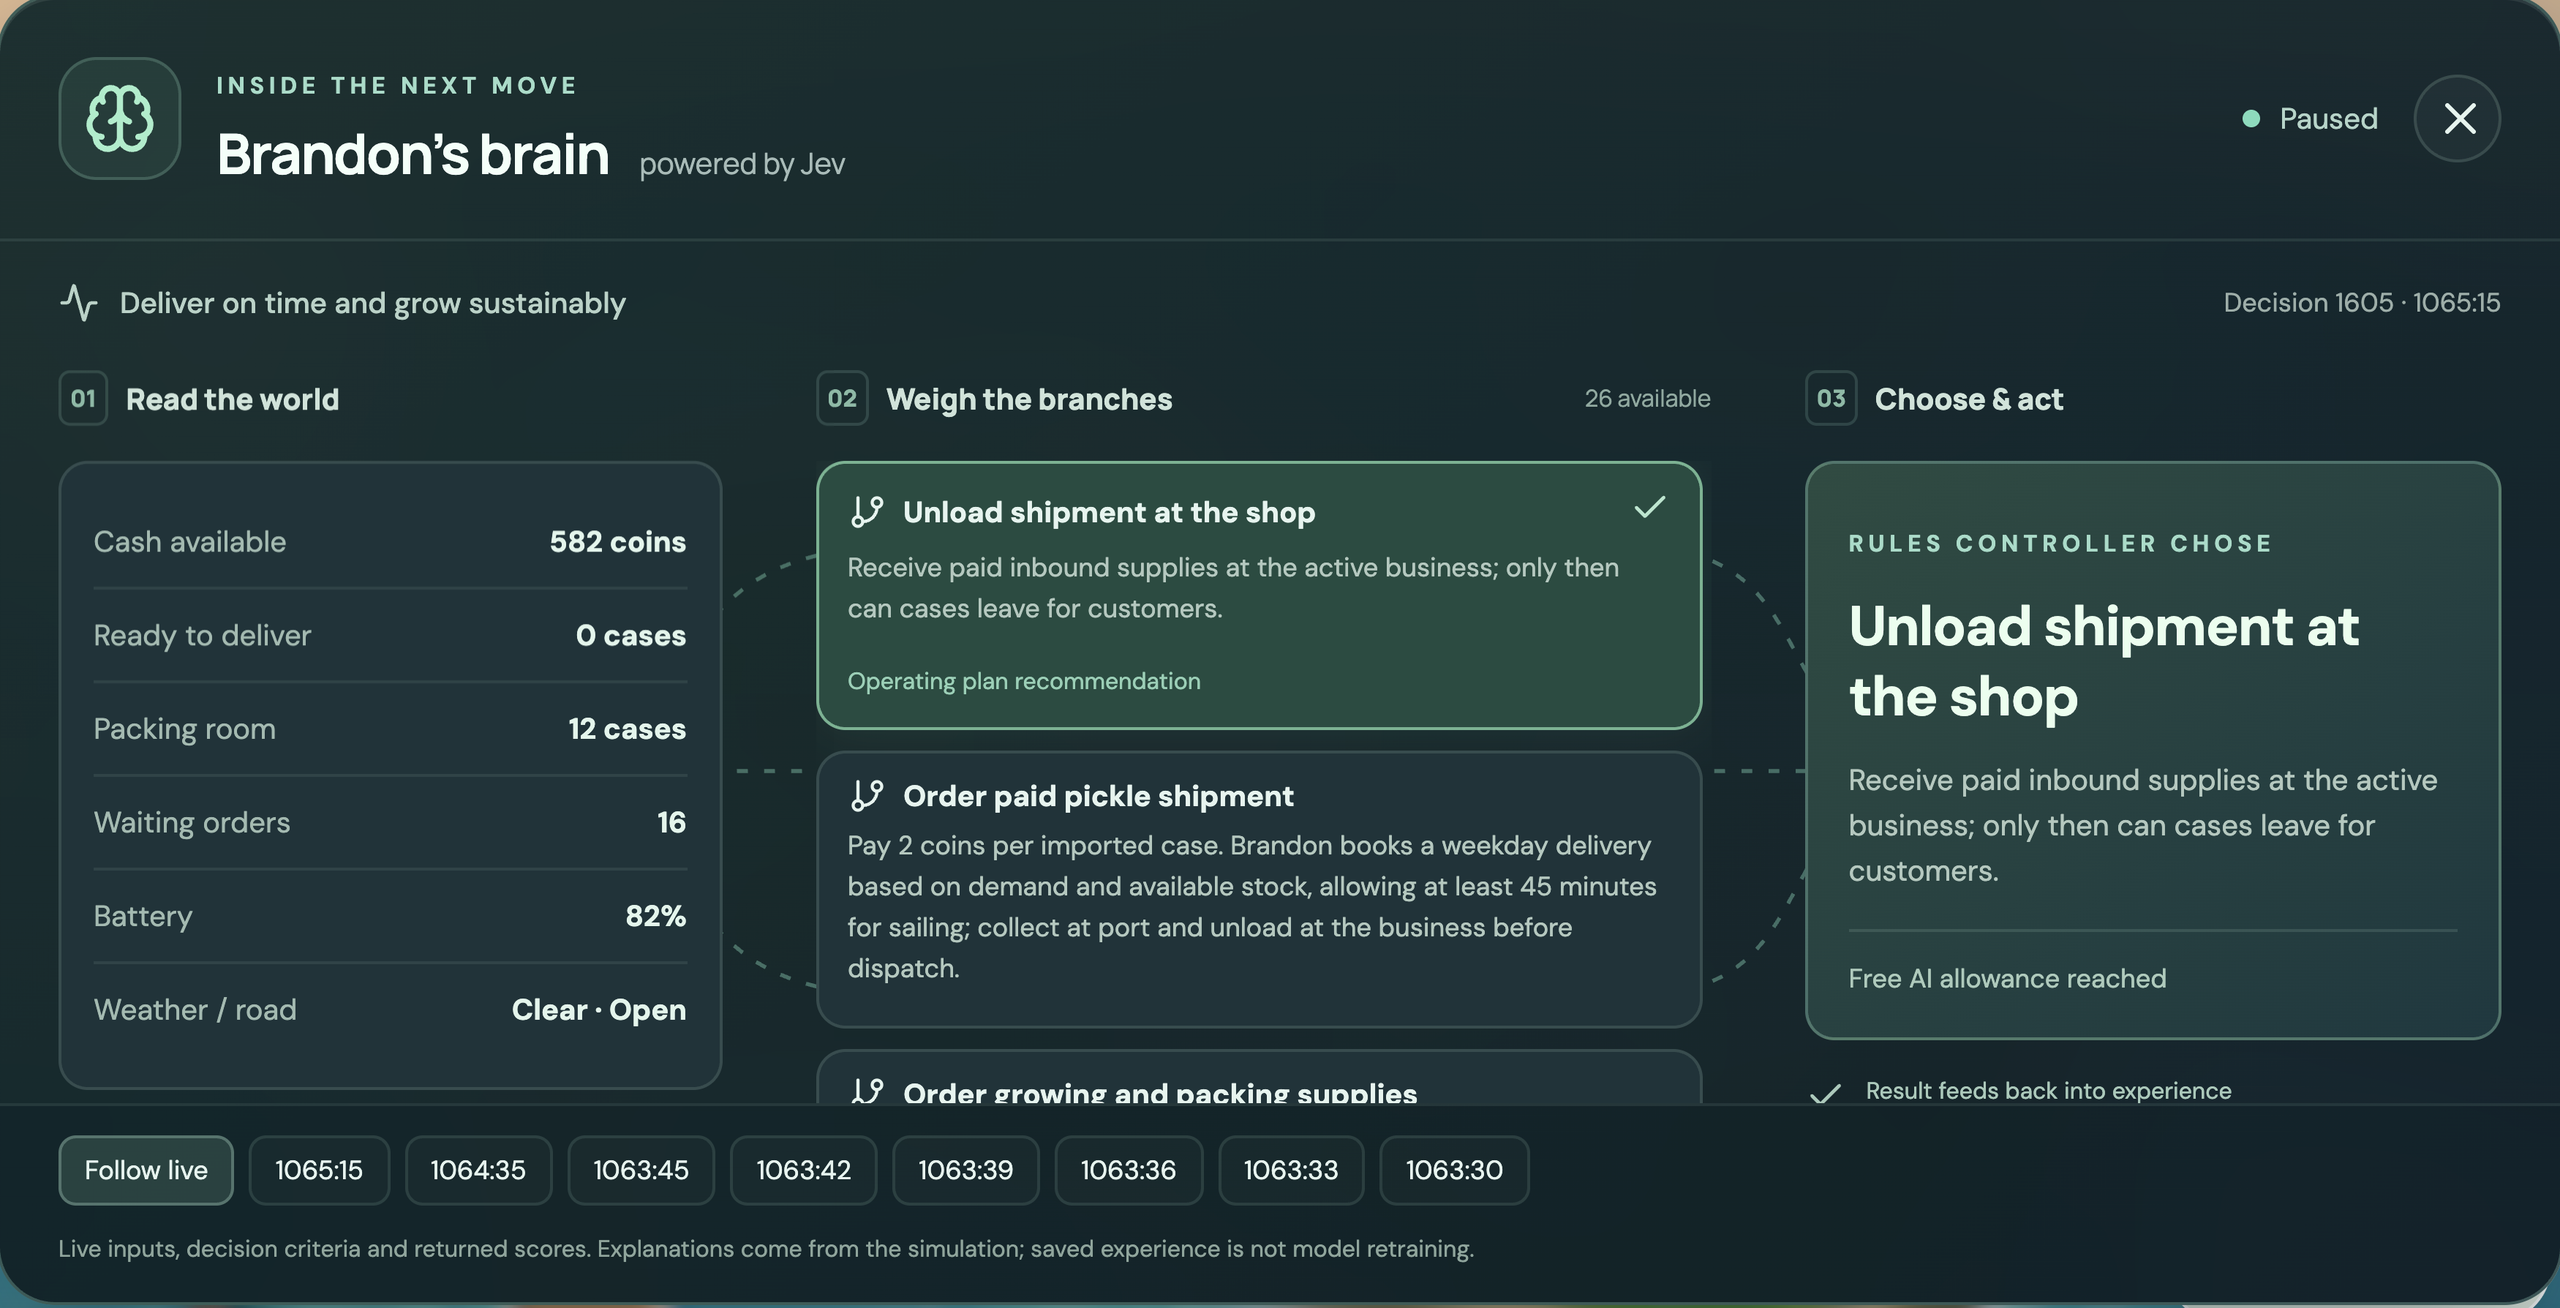Screen dimensions: 2560x1308
Task: Click the Rules controller chose result card
Action: tap(2153, 750)
